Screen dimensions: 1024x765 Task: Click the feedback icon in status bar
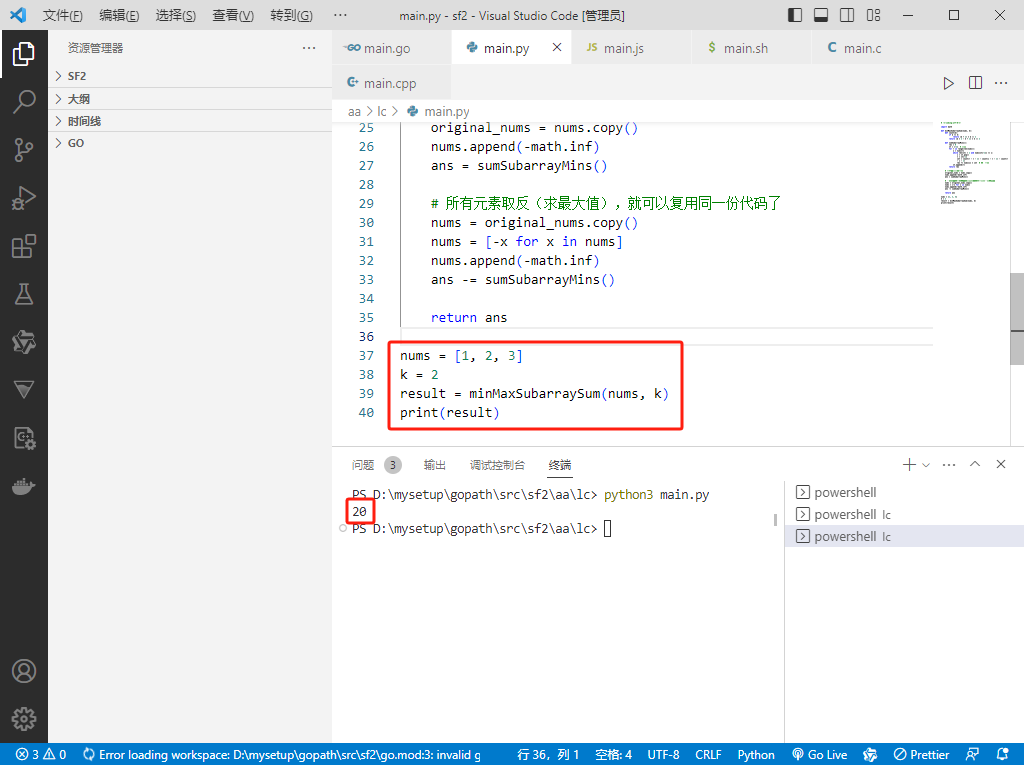tap(972, 755)
